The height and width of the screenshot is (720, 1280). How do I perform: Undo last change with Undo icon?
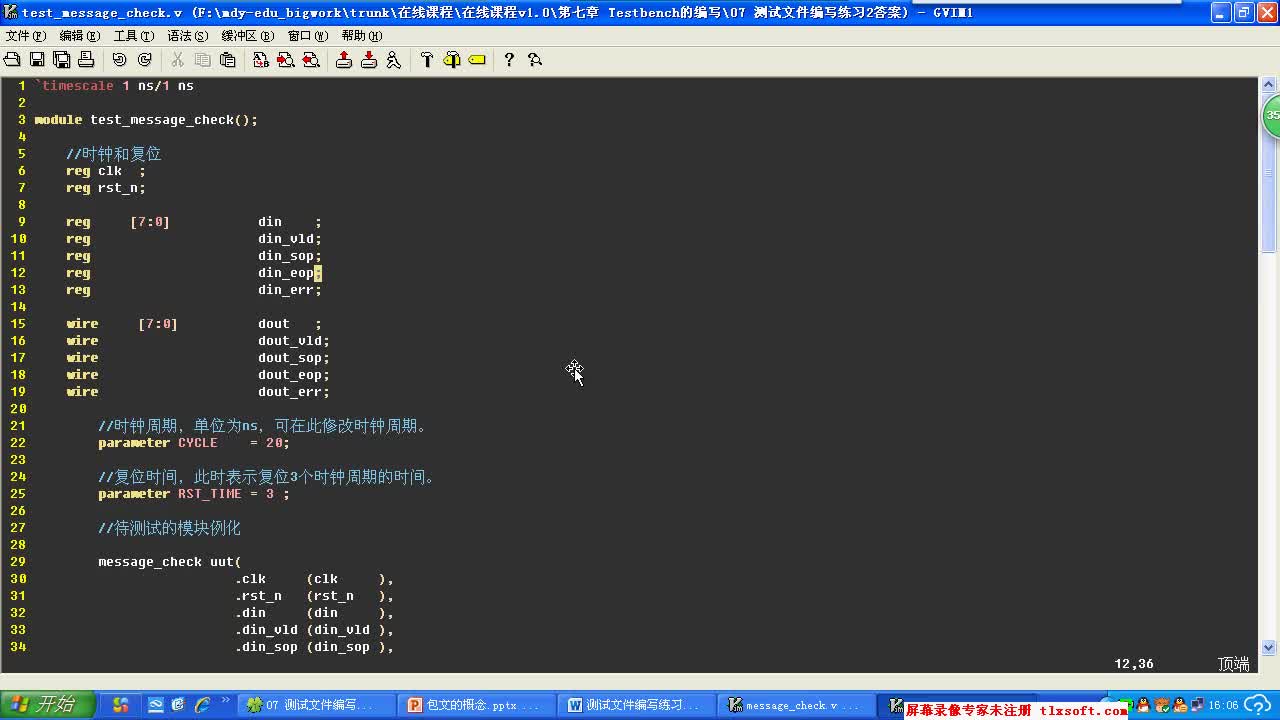[x=119, y=60]
